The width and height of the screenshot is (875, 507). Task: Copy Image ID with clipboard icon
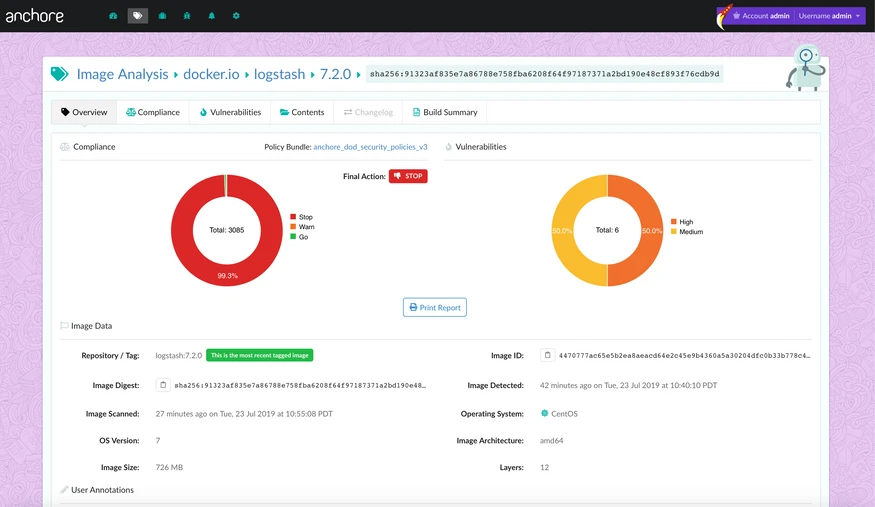tap(547, 355)
